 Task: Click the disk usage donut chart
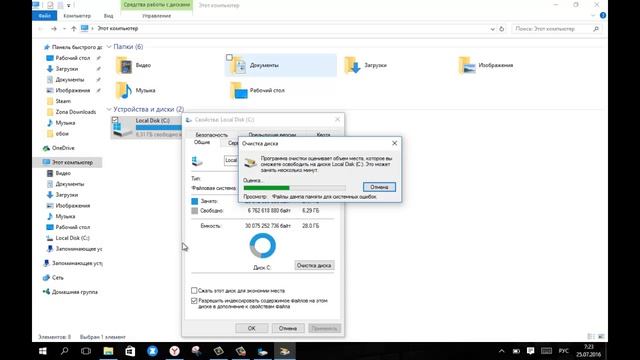[262, 246]
